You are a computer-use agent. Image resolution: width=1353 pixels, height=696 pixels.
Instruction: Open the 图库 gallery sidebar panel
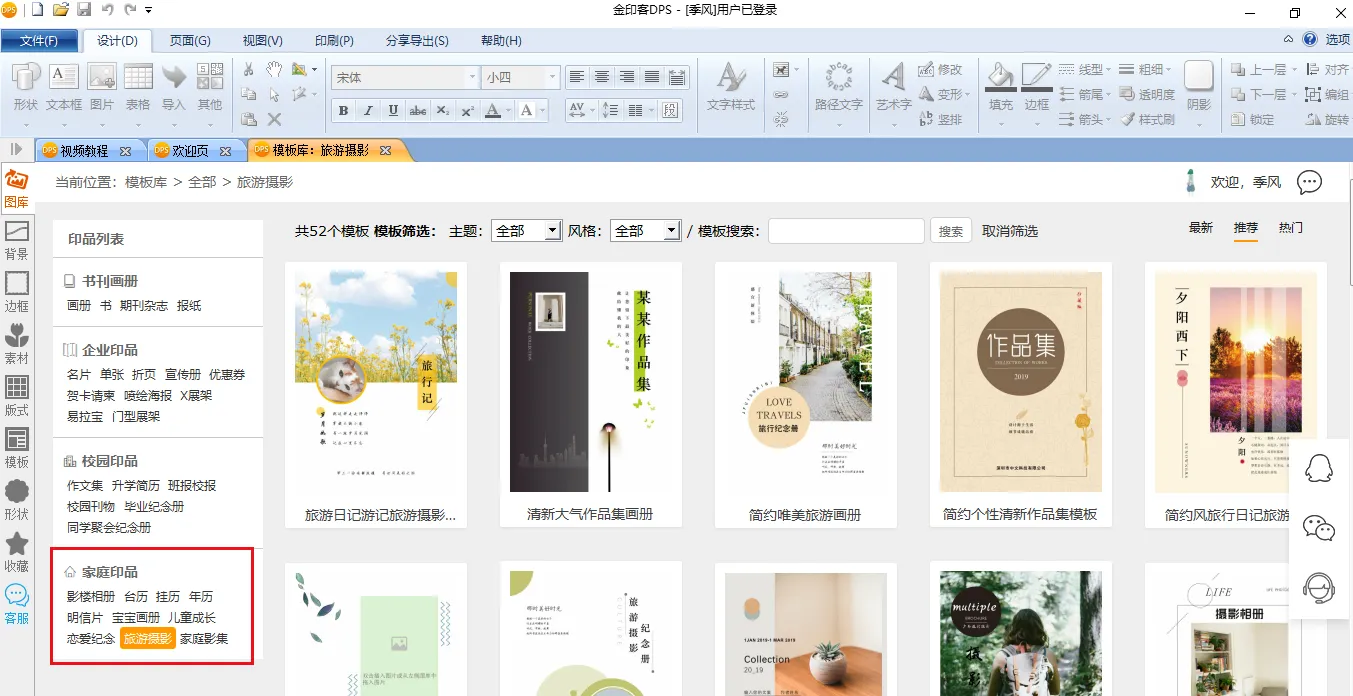pos(16,189)
